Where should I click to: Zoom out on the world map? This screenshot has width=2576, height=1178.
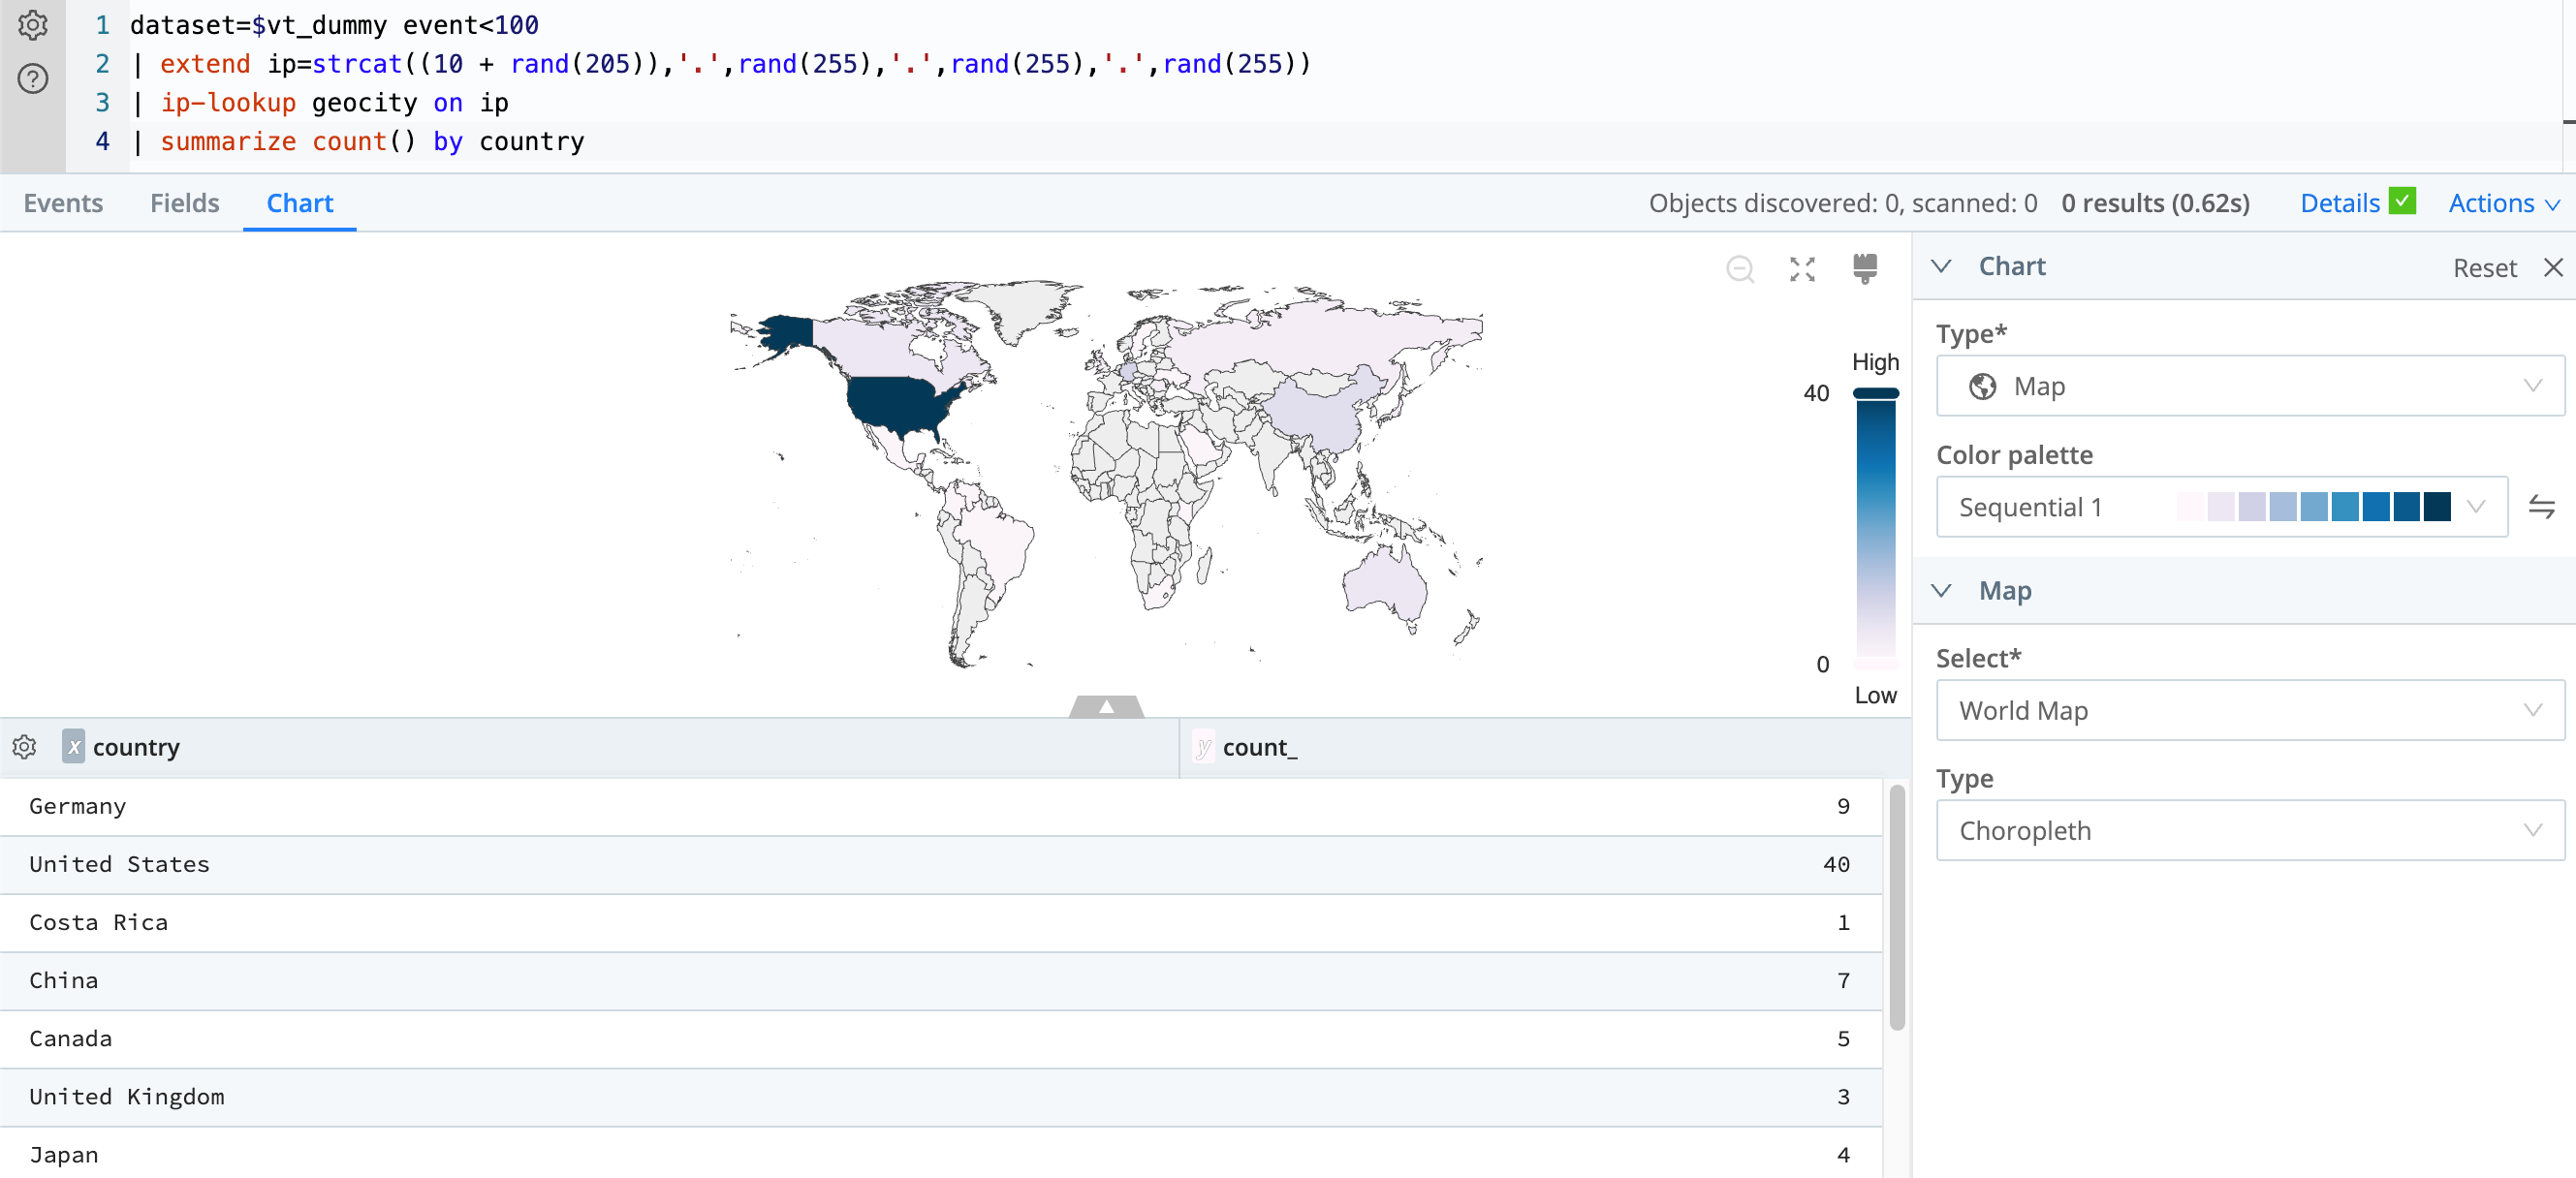(1740, 269)
